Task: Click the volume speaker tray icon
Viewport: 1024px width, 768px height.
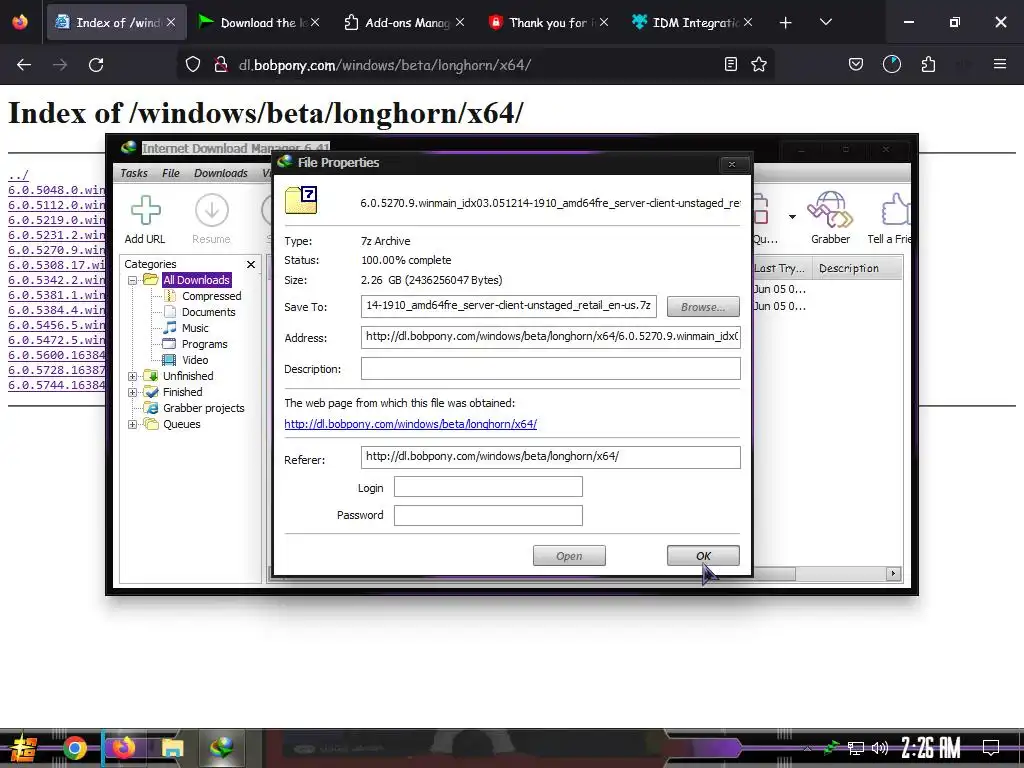Action: coord(880,748)
